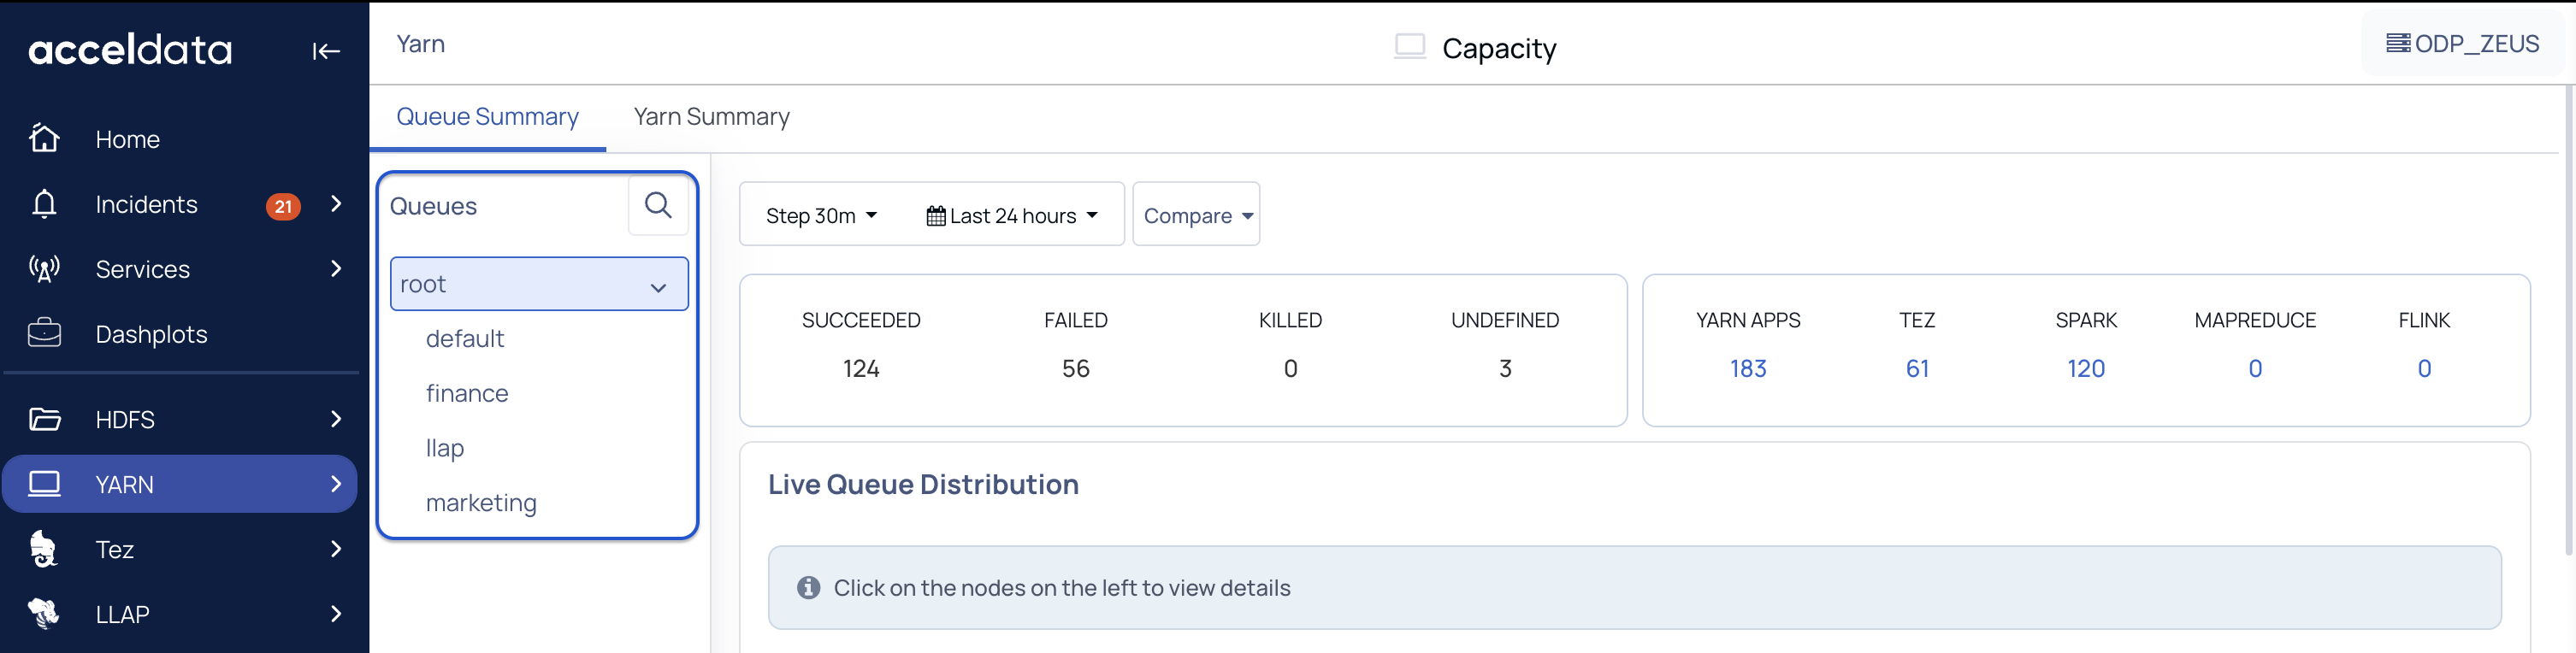2576x653 pixels.
Task: Click the SPARK count 120 link
Action: point(2086,369)
